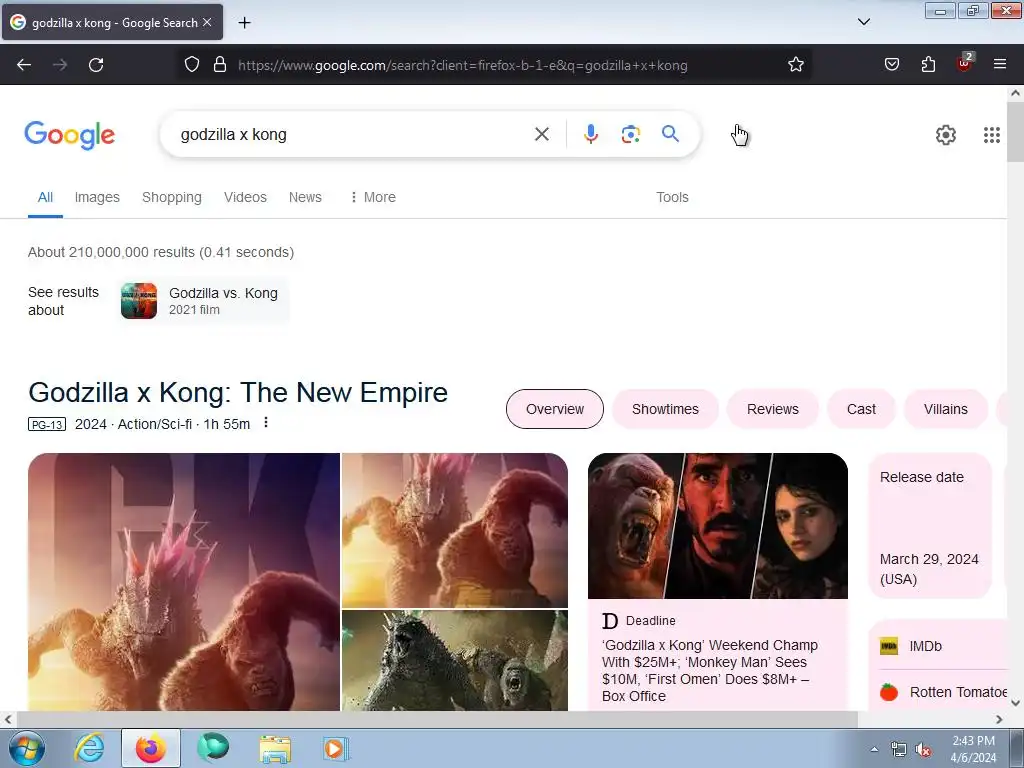The image size is (1024, 768).
Task: Go back with the browser back arrow
Action: 24,65
